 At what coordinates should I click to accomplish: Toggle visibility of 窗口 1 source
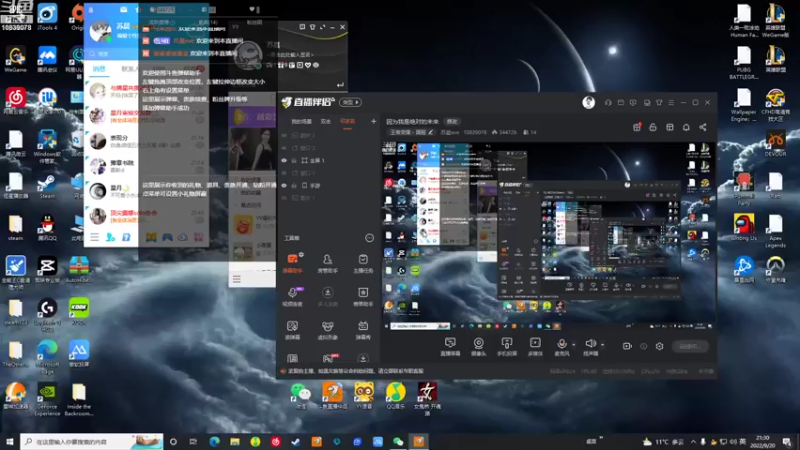tap(284, 173)
